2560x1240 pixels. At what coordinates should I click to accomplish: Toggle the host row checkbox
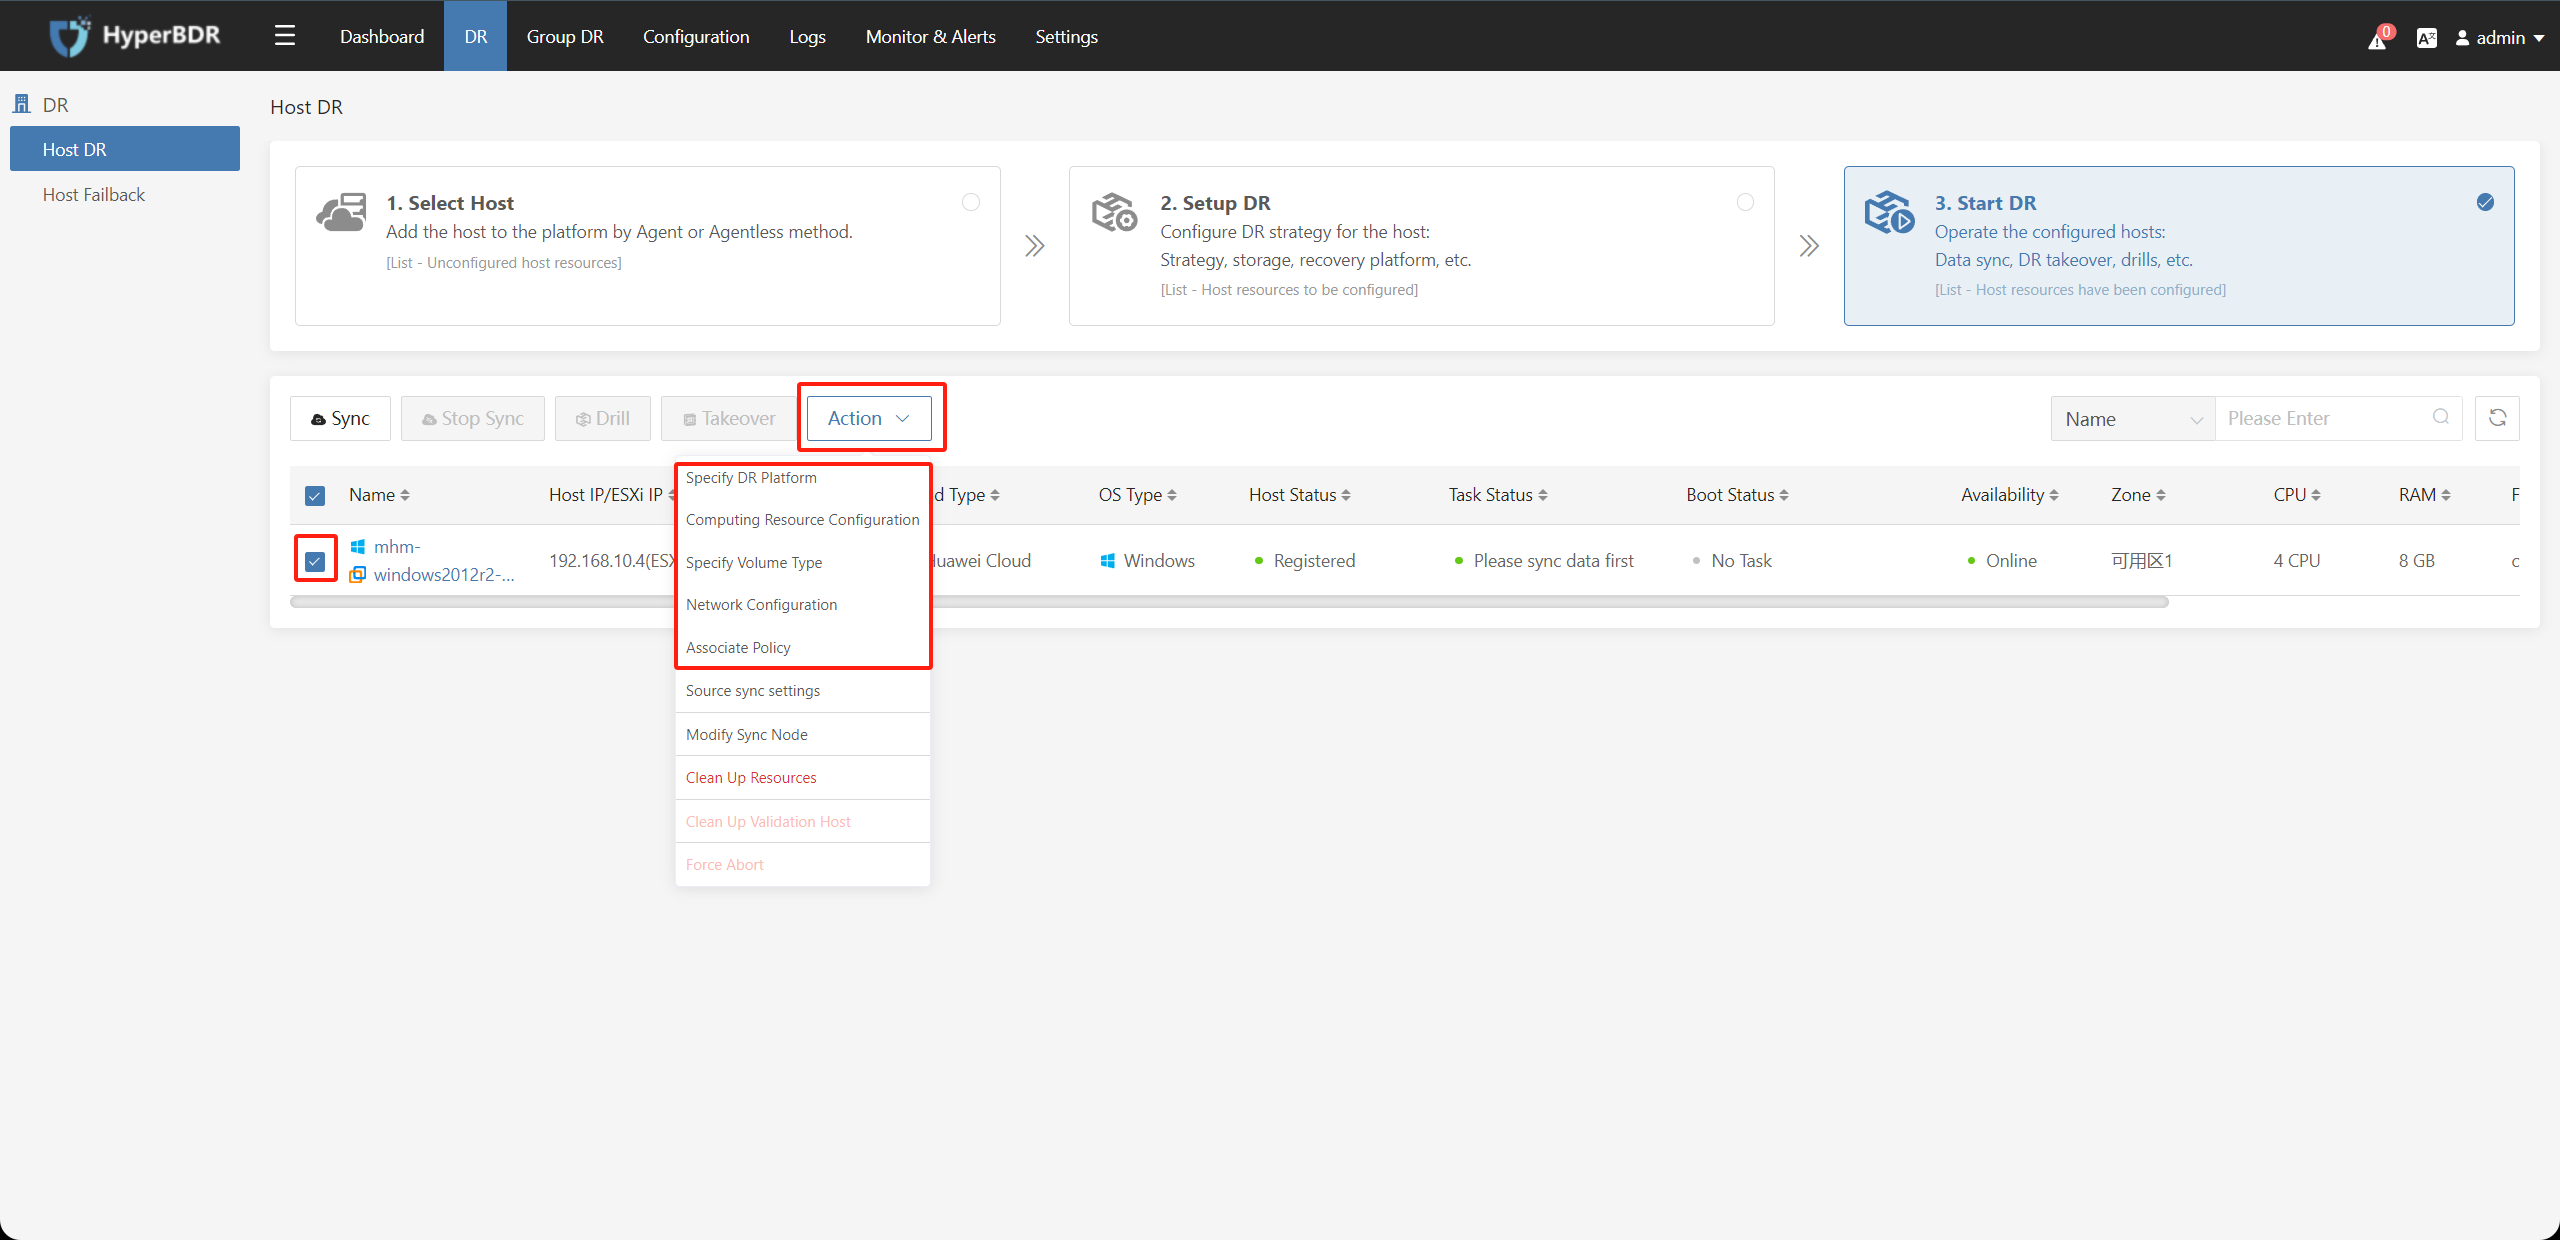[315, 561]
